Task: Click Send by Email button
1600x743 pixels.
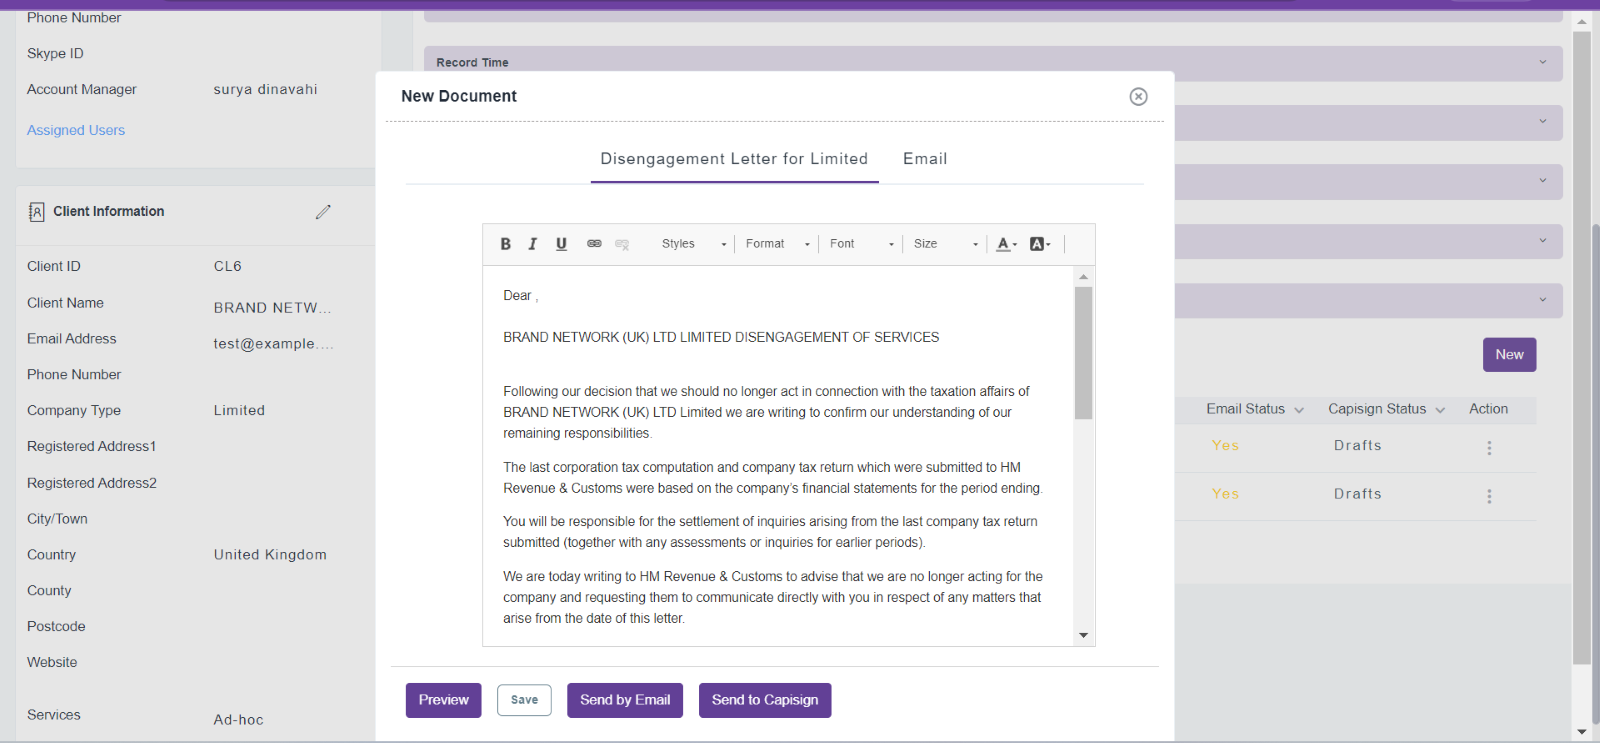Action: pos(625,700)
